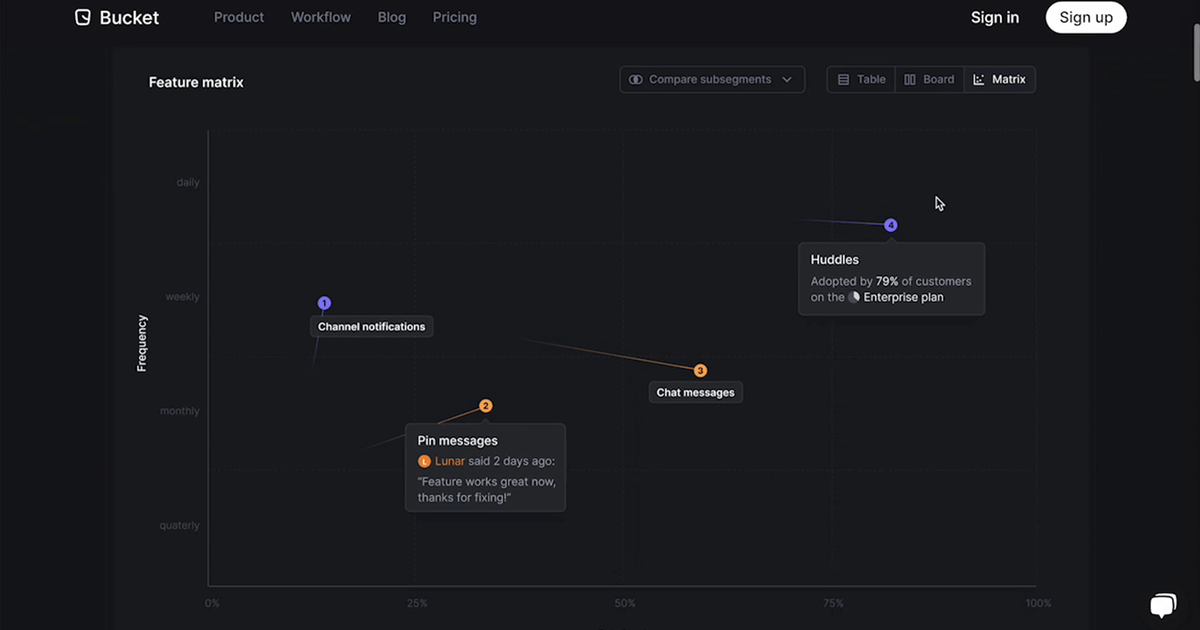The image size is (1200, 630).
Task: Click the Sign up button
Action: pyautogui.click(x=1086, y=17)
